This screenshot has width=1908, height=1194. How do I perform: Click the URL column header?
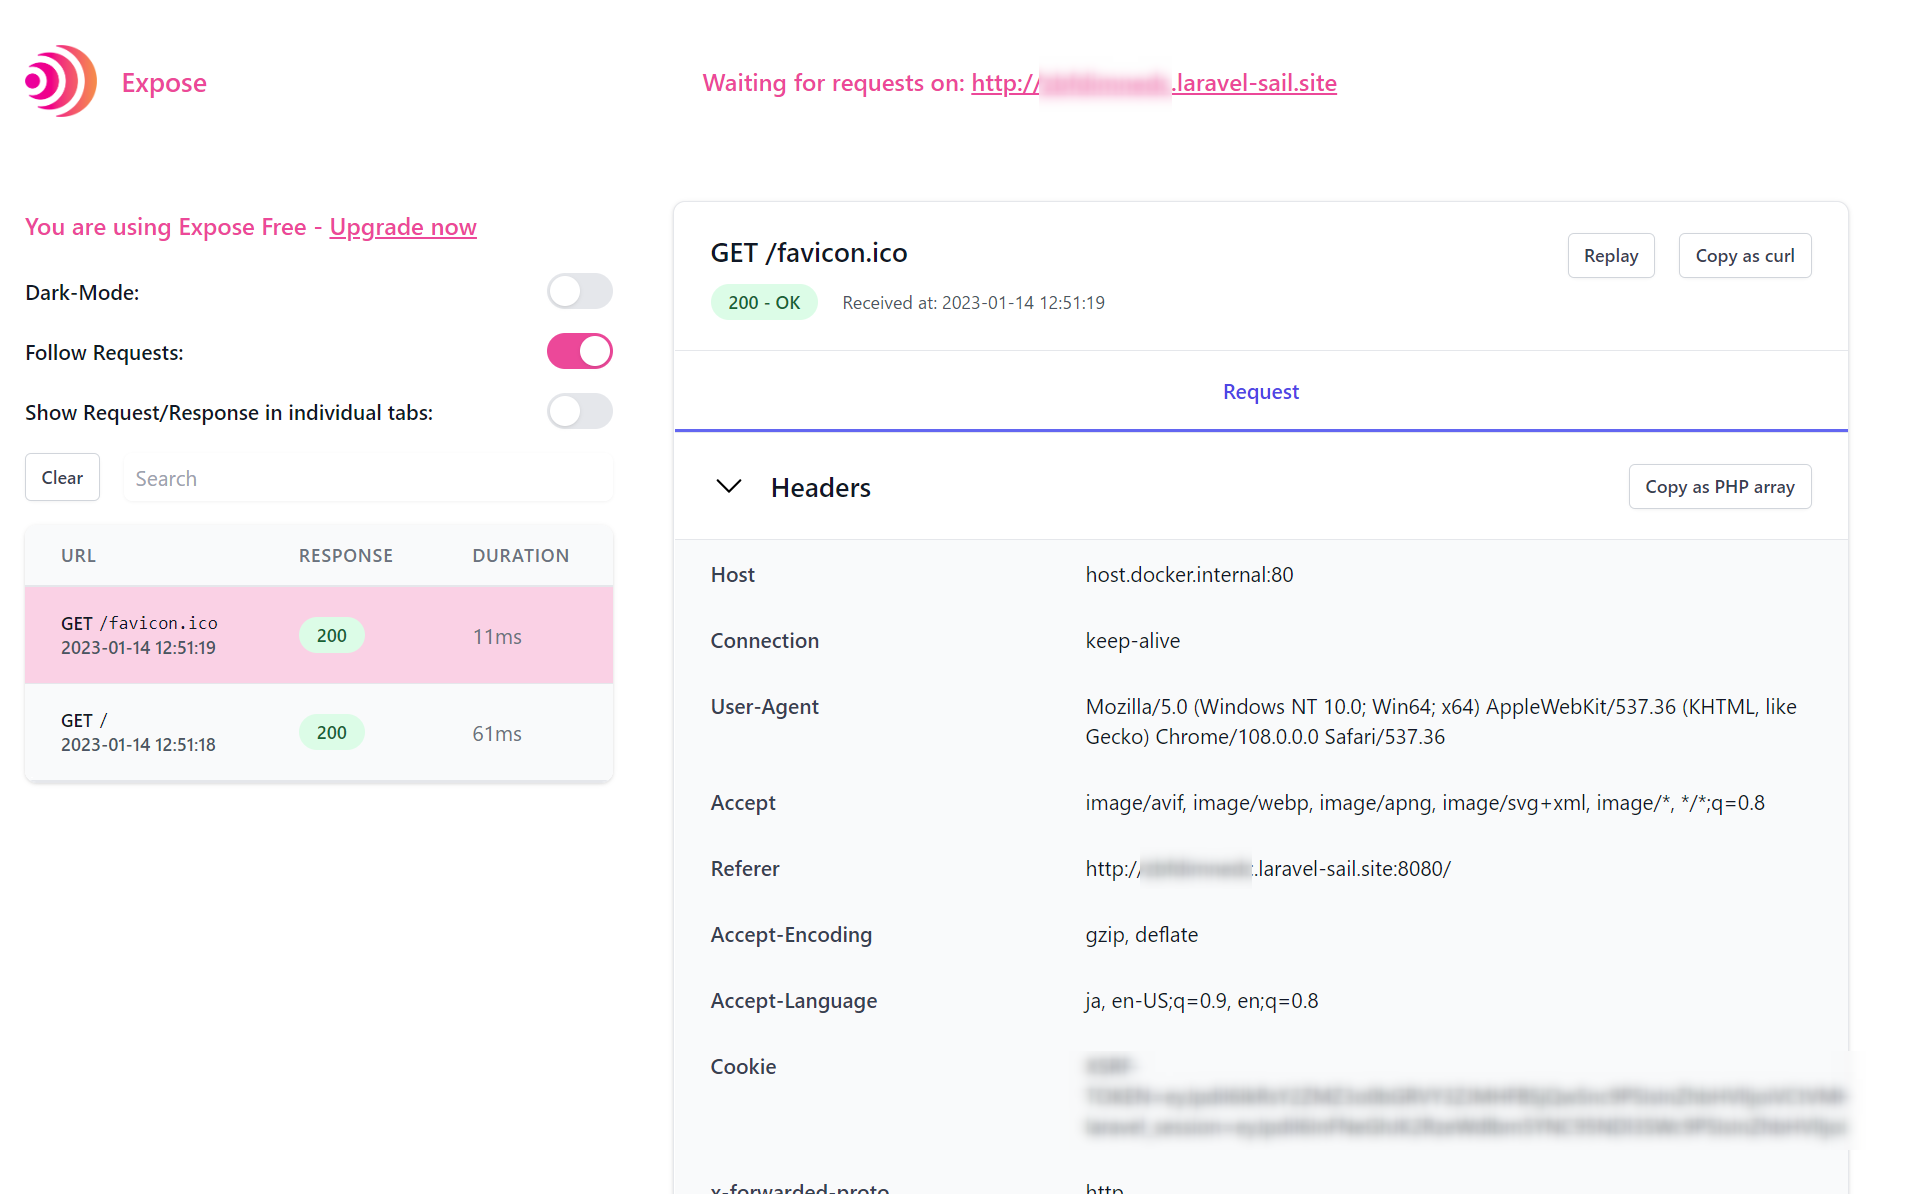[x=79, y=556]
